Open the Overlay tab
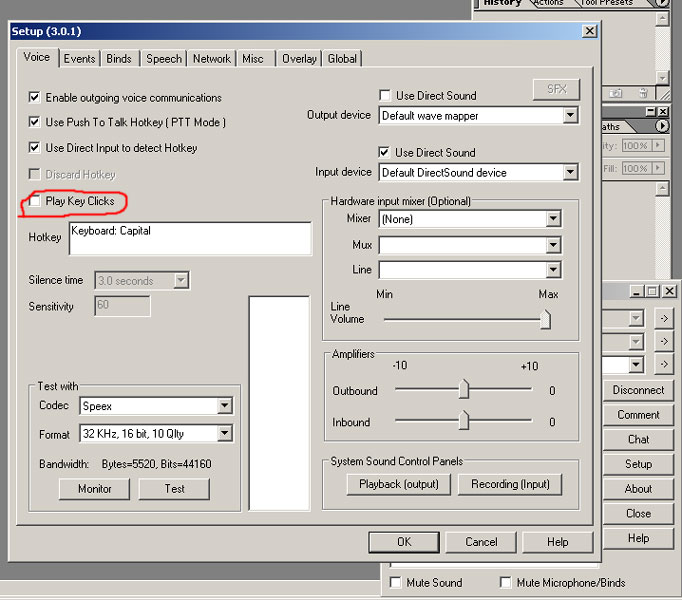 coord(299,59)
